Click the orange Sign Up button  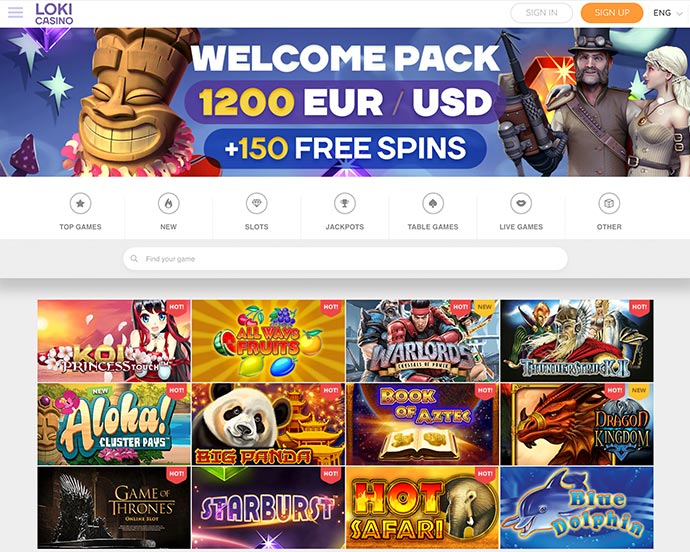tap(612, 13)
